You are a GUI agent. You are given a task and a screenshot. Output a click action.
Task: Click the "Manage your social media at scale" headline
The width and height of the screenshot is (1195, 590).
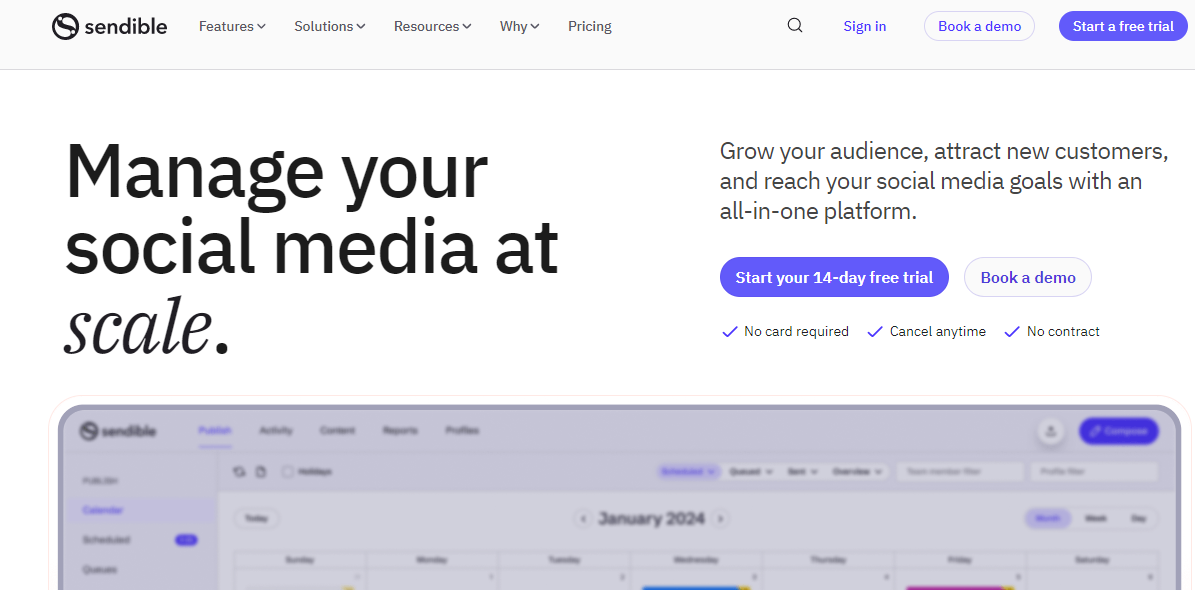click(x=312, y=248)
